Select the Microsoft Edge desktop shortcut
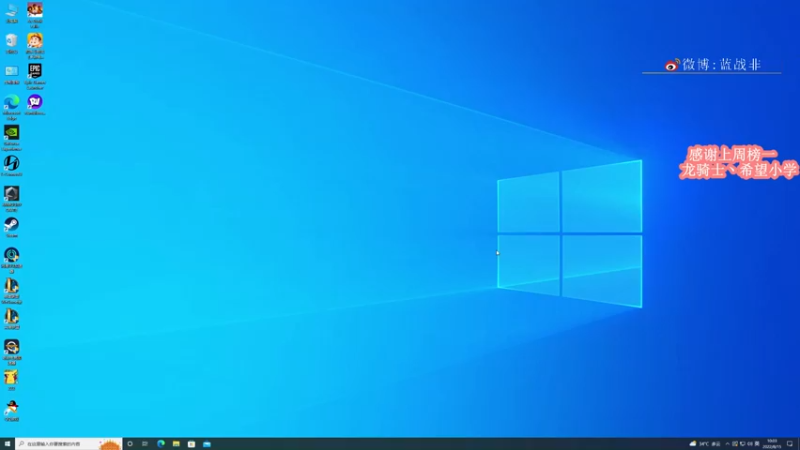The width and height of the screenshot is (800, 450). (11, 107)
